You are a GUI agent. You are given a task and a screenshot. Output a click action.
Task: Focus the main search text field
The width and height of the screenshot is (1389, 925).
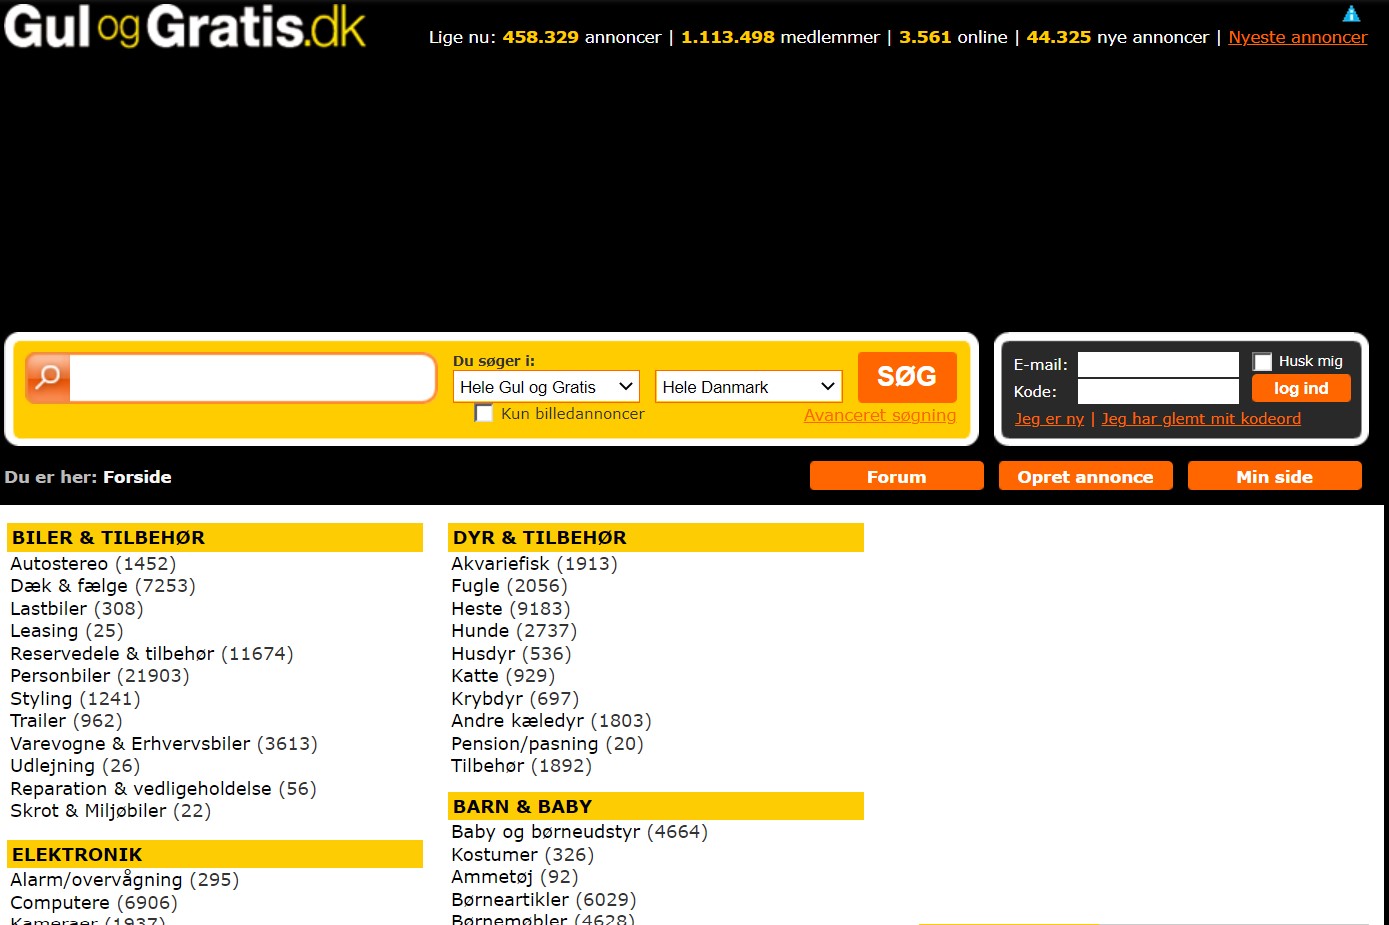(251, 378)
